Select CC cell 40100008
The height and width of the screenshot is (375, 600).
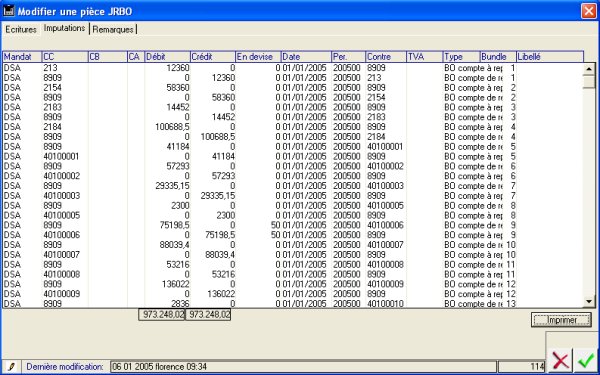pyautogui.click(x=61, y=274)
